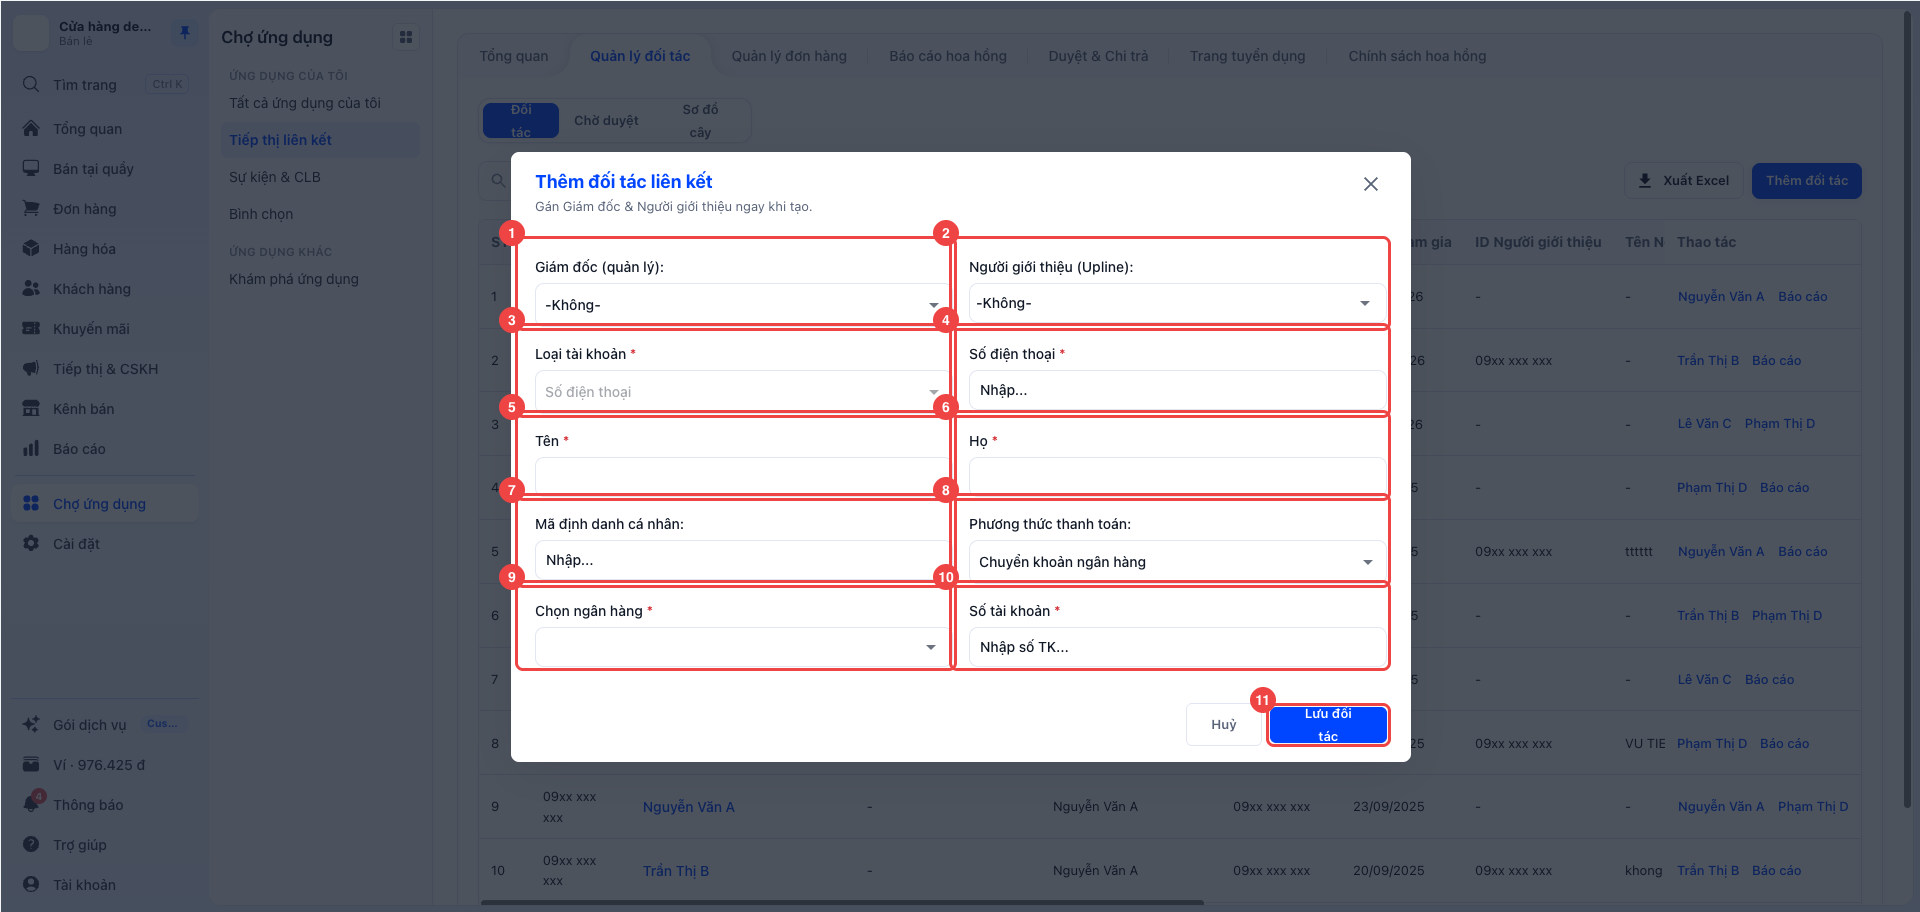The image size is (1920, 912).
Task: Click the Số tài khoản input field
Action: tap(1177, 647)
